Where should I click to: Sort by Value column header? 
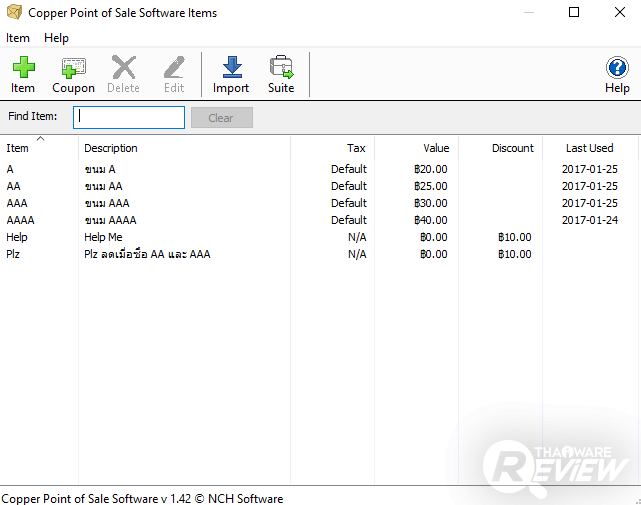tap(417, 148)
